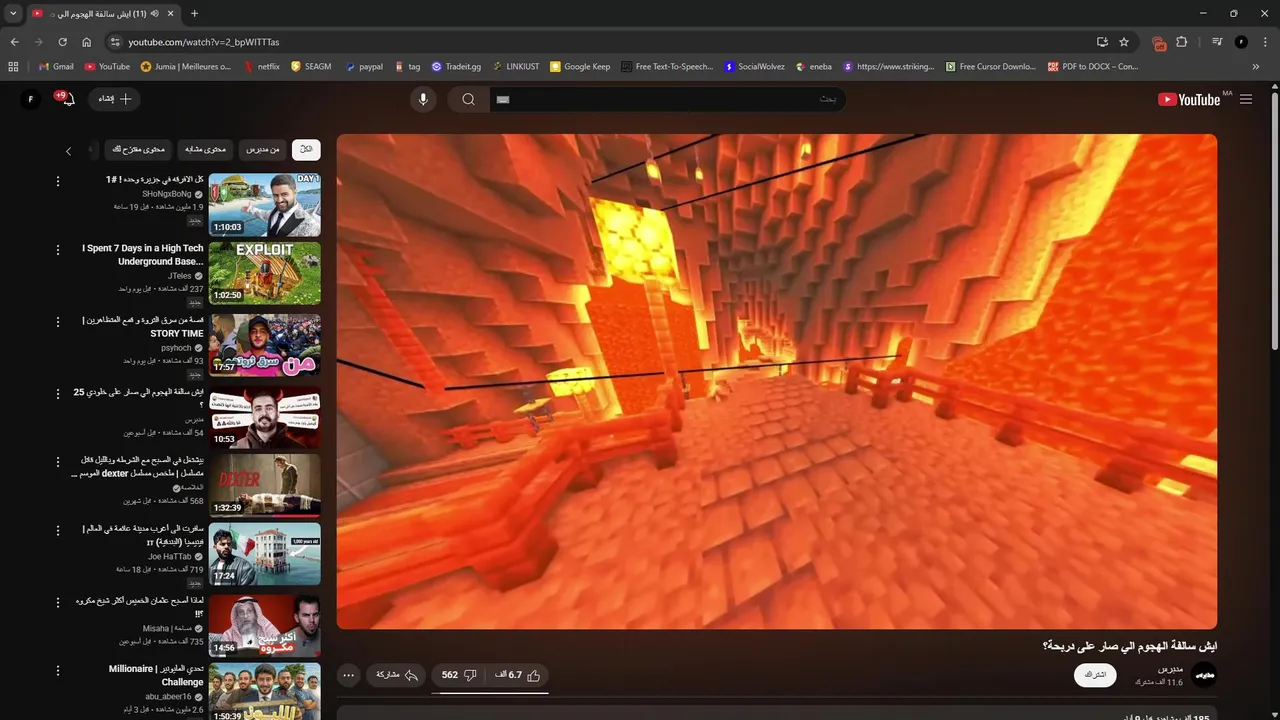The height and width of the screenshot is (720, 1280).
Task: Click the YouTube search text box
Action: click(667, 99)
